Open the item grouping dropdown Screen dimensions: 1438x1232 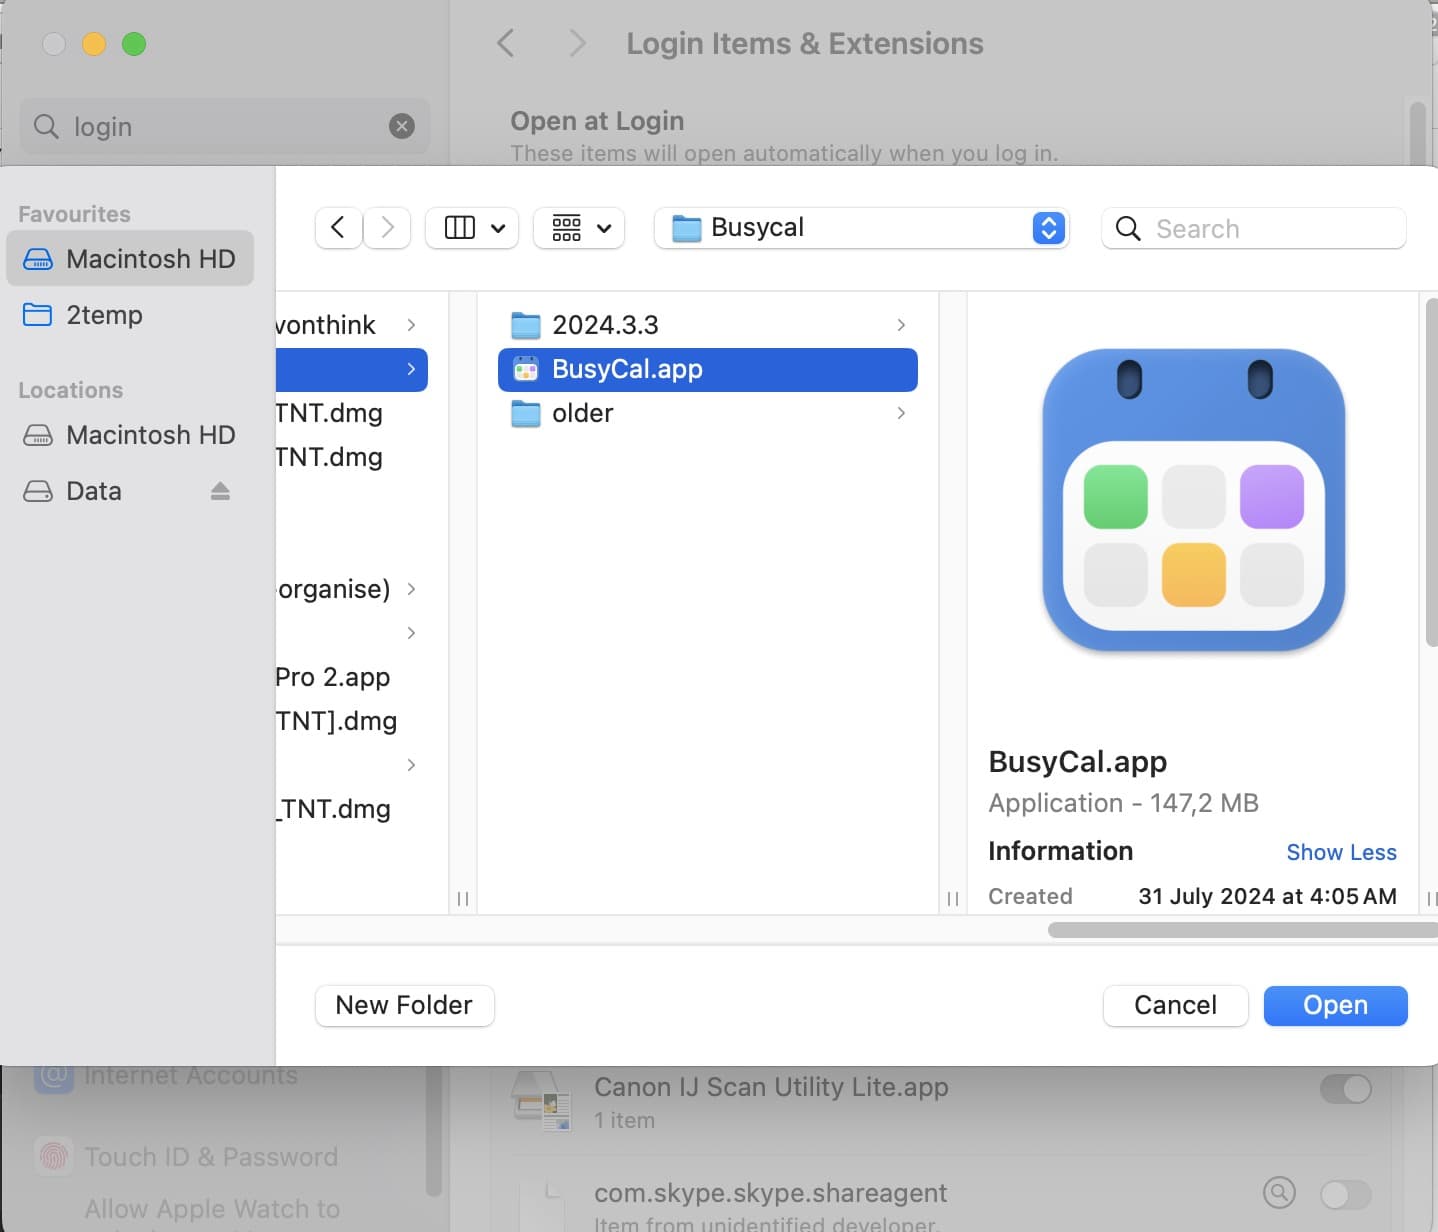580,228
